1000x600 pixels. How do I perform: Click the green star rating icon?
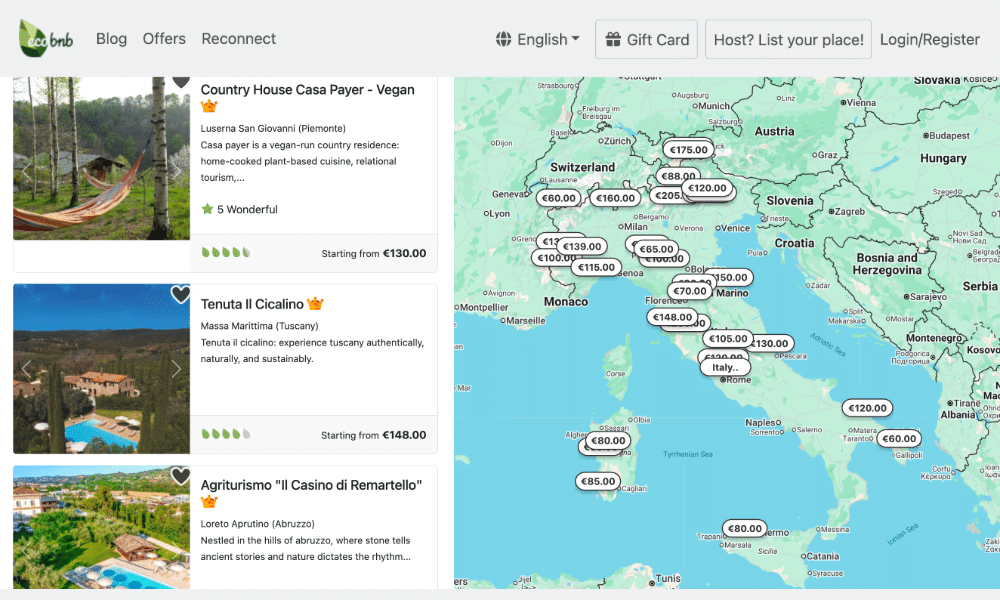[x=207, y=209]
